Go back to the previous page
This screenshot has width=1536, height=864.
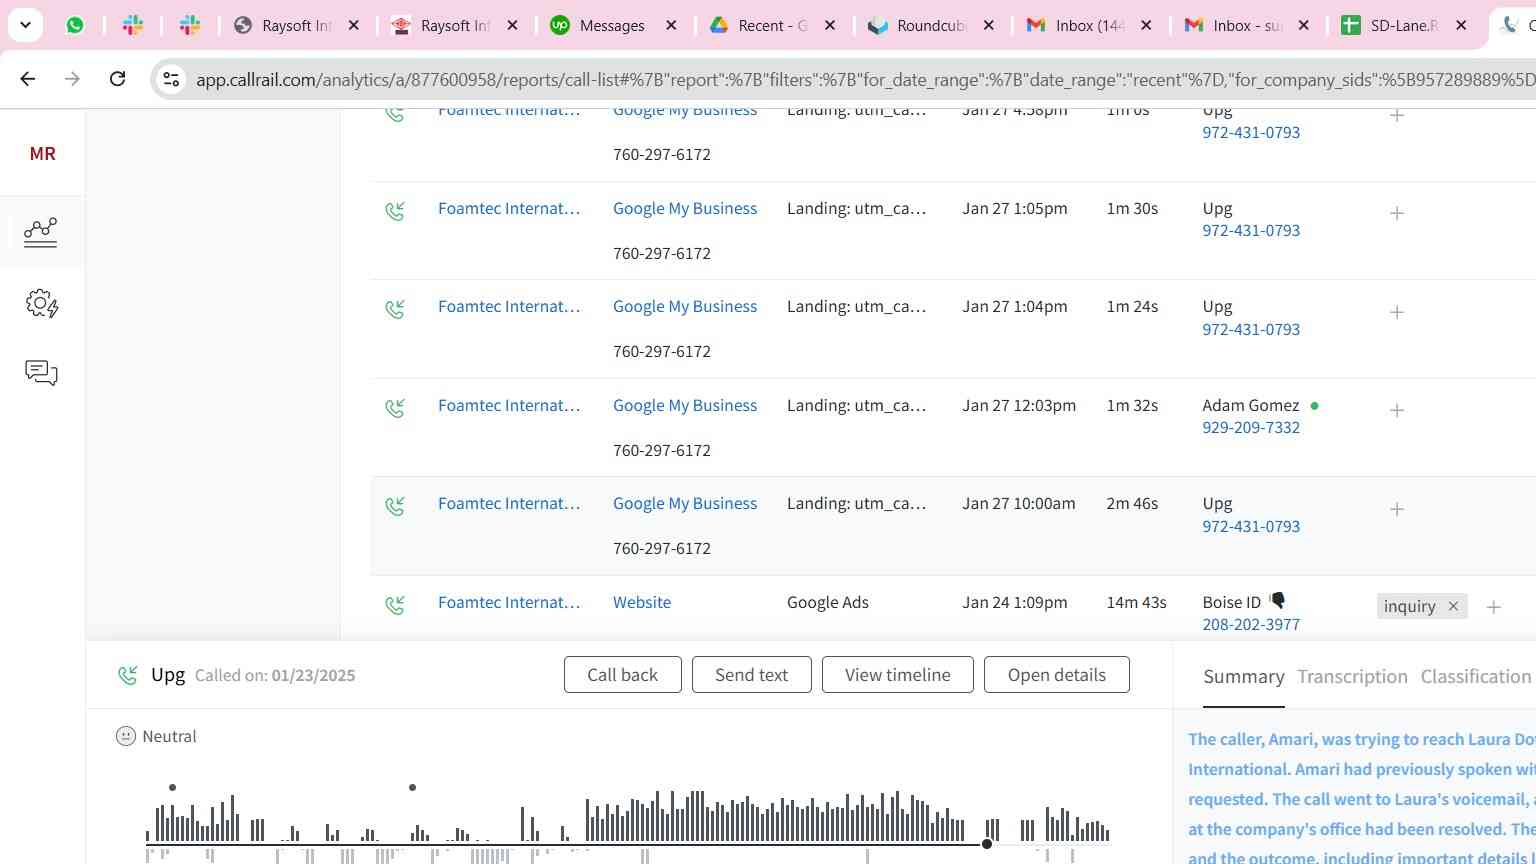click(x=27, y=78)
